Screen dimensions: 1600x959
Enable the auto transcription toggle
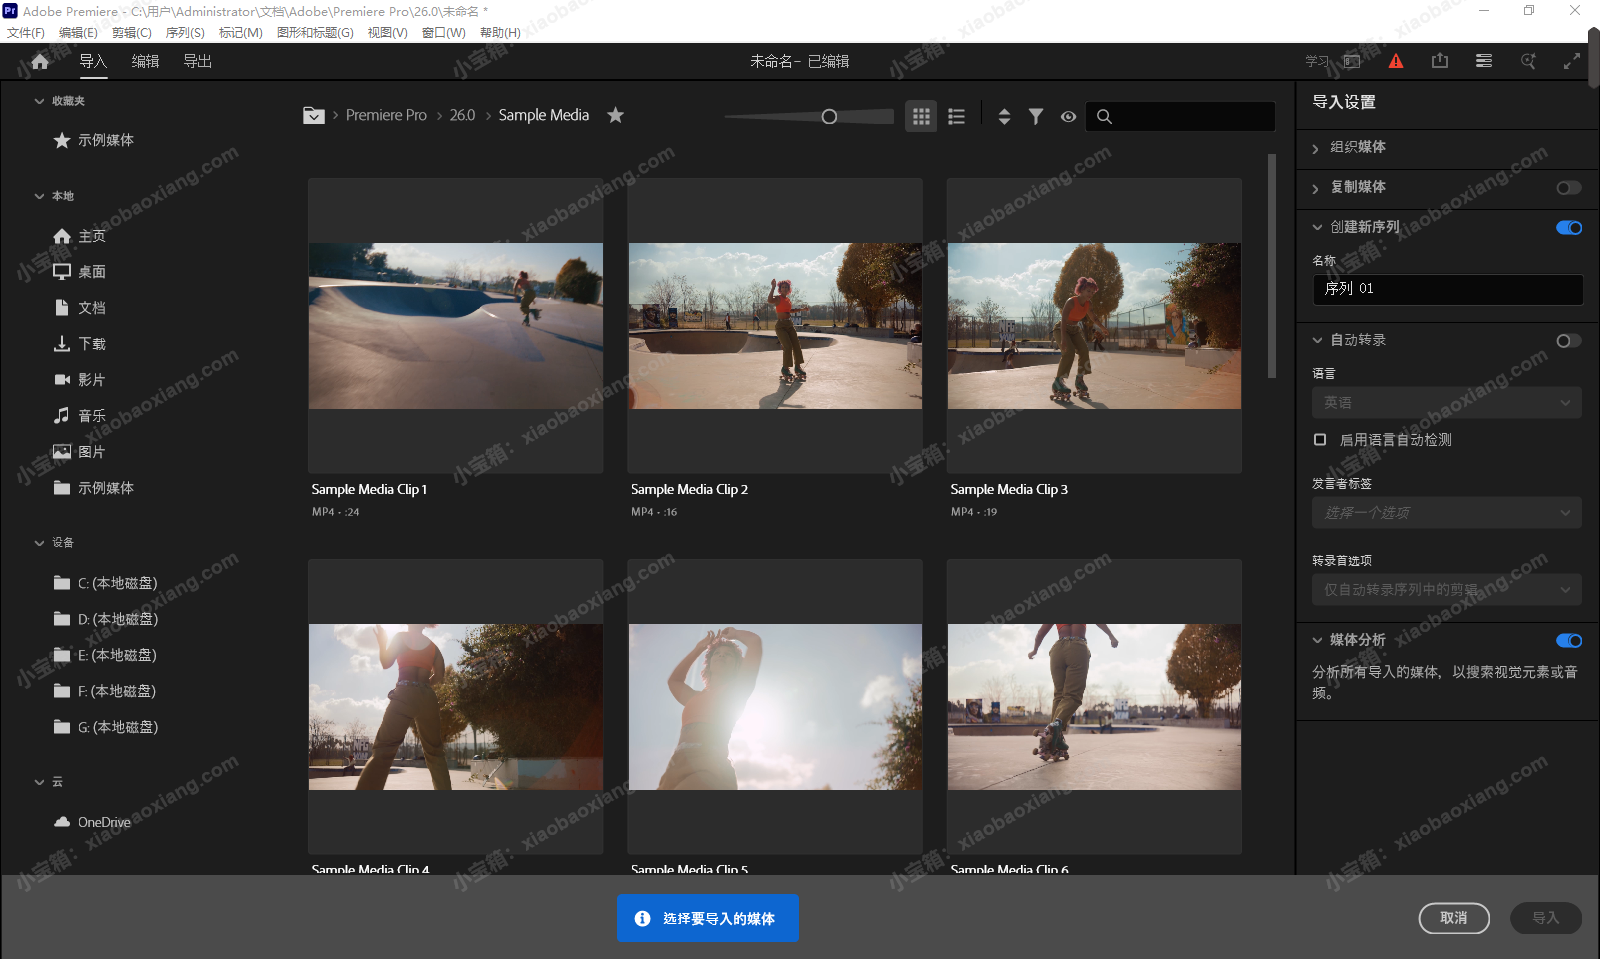point(1568,341)
